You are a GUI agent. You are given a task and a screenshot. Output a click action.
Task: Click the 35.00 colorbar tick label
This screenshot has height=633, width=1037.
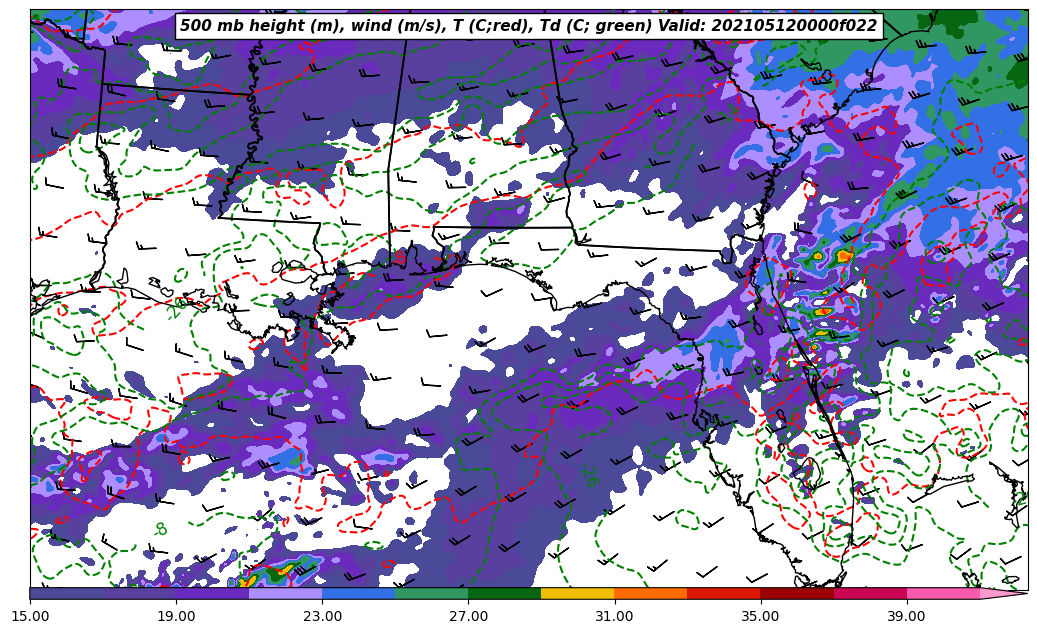[760, 616]
